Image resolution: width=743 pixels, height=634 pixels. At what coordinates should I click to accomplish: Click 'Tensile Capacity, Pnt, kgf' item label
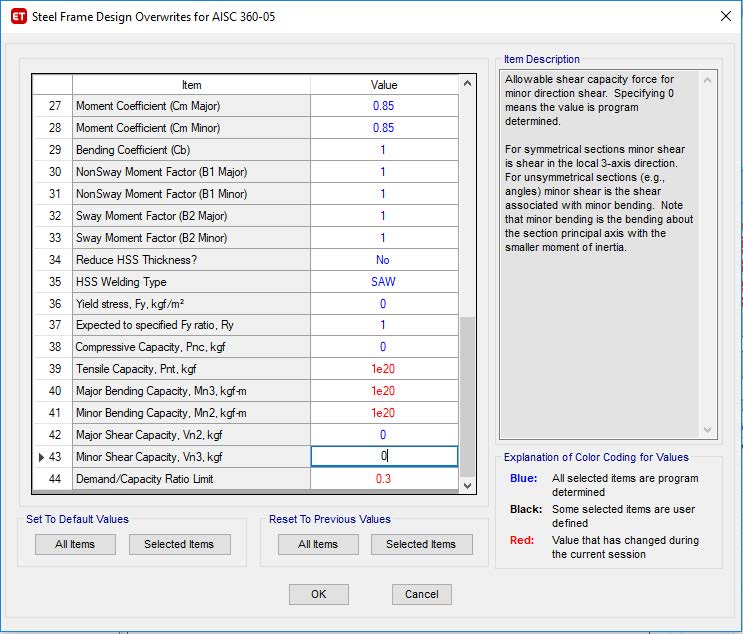coord(136,369)
